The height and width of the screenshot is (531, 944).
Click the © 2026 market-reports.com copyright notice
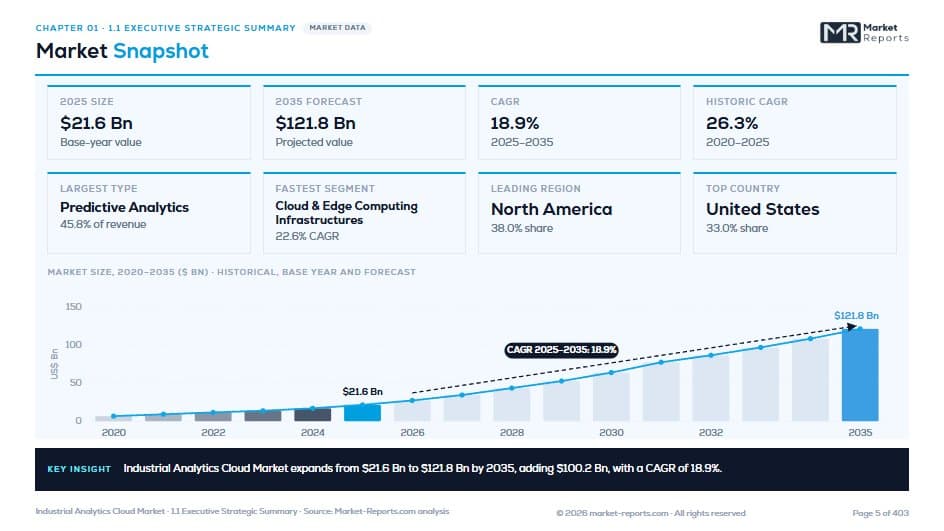pos(651,513)
